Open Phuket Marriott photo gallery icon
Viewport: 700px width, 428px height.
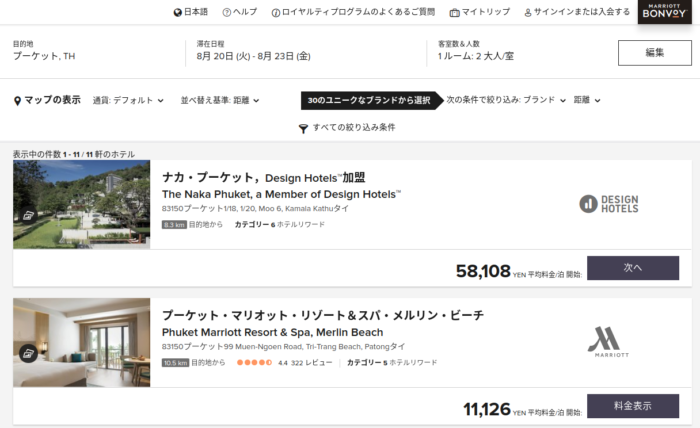(28, 353)
